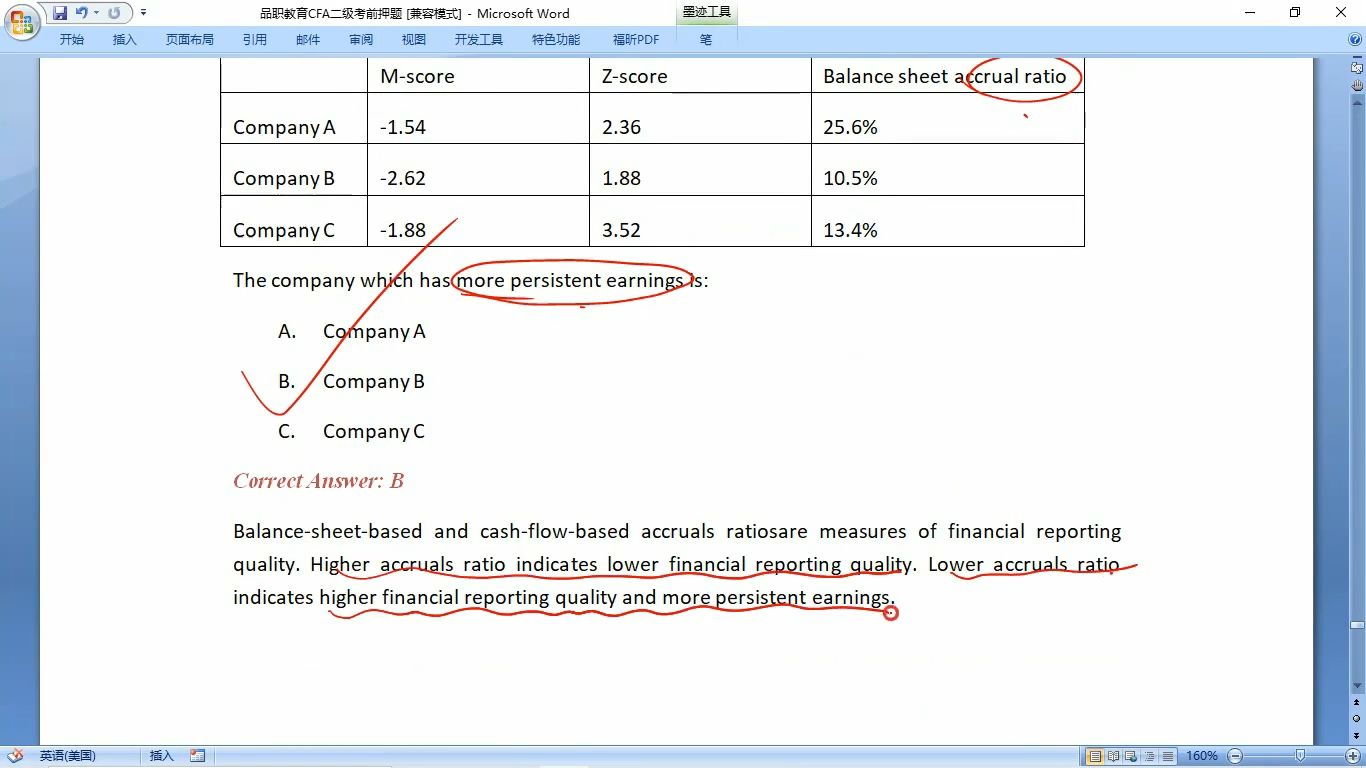Open the 特色功能 ribbon tab

coord(556,40)
